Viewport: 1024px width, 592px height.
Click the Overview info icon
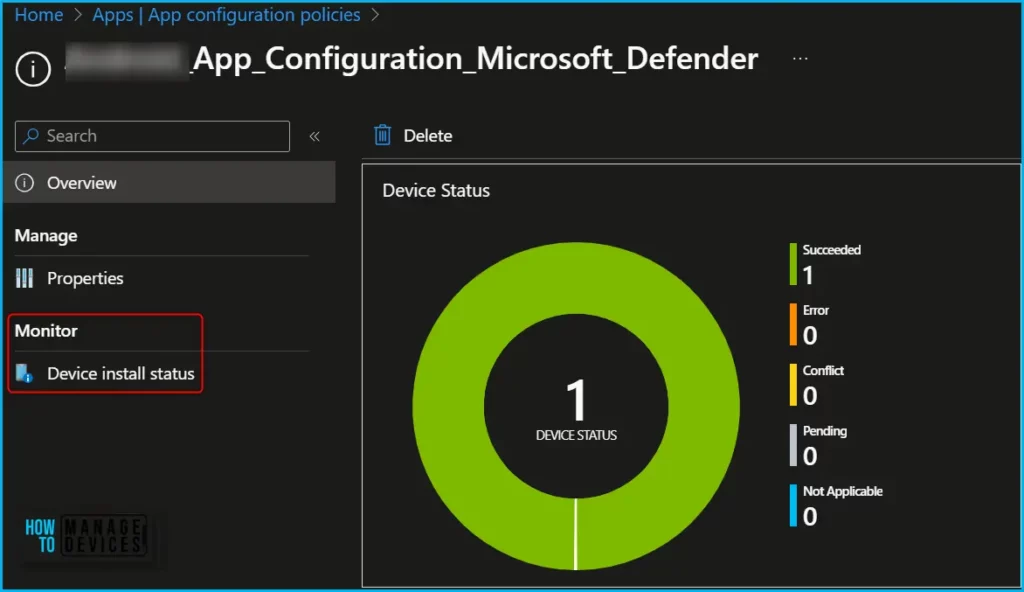(x=24, y=182)
